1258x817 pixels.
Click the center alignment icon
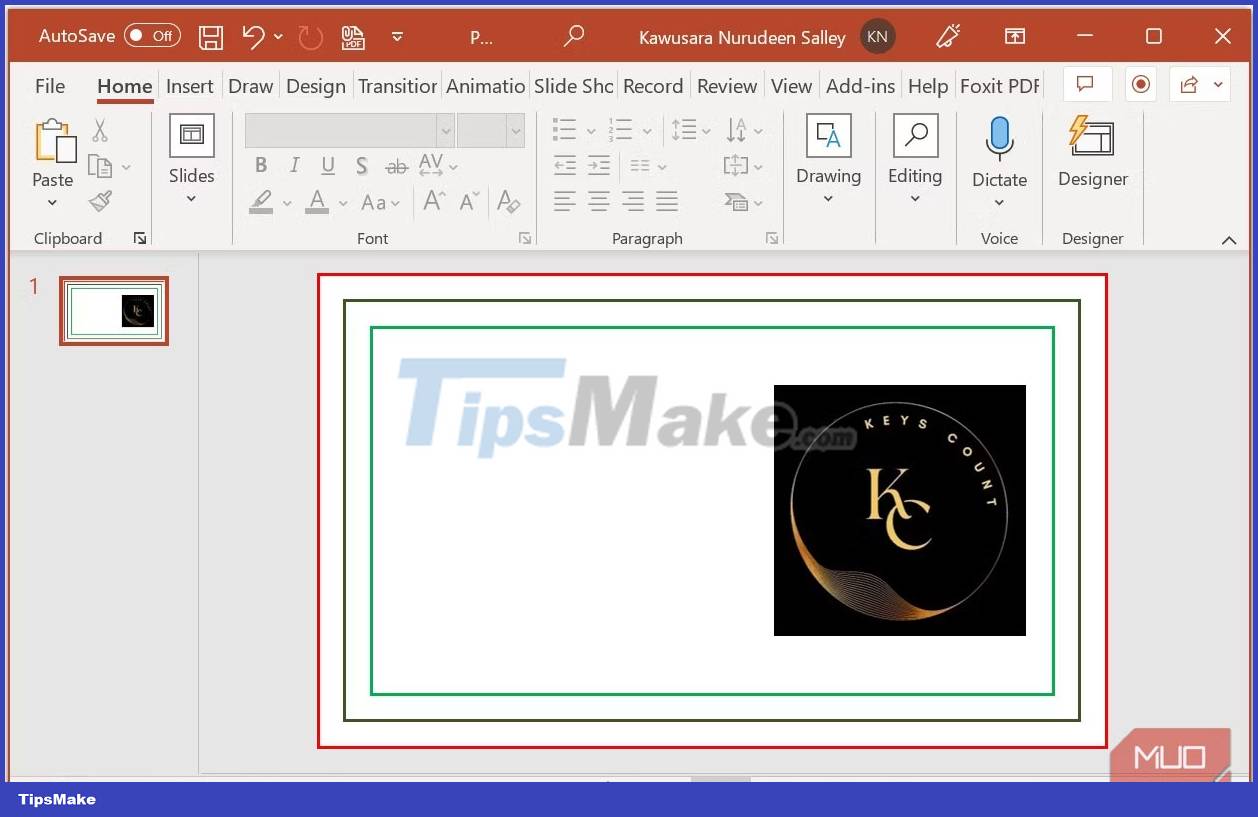tap(597, 202)
